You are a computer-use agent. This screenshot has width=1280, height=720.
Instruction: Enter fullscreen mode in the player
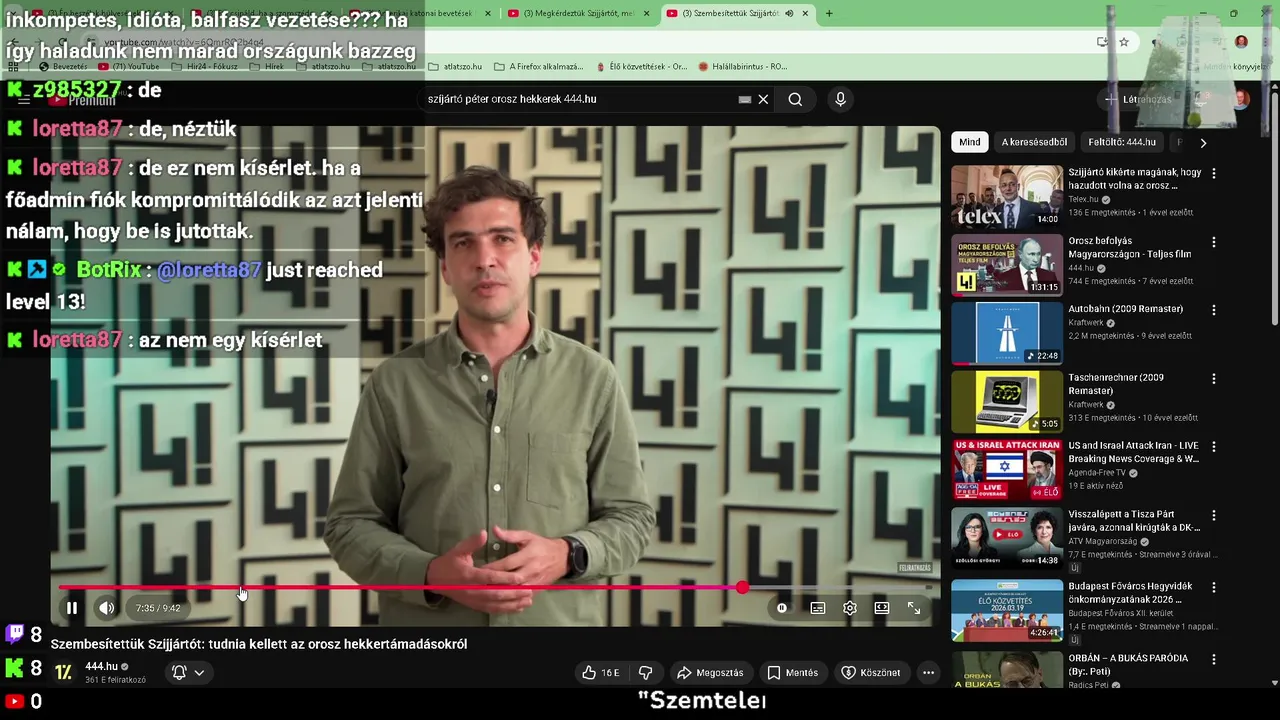(913, 608)
